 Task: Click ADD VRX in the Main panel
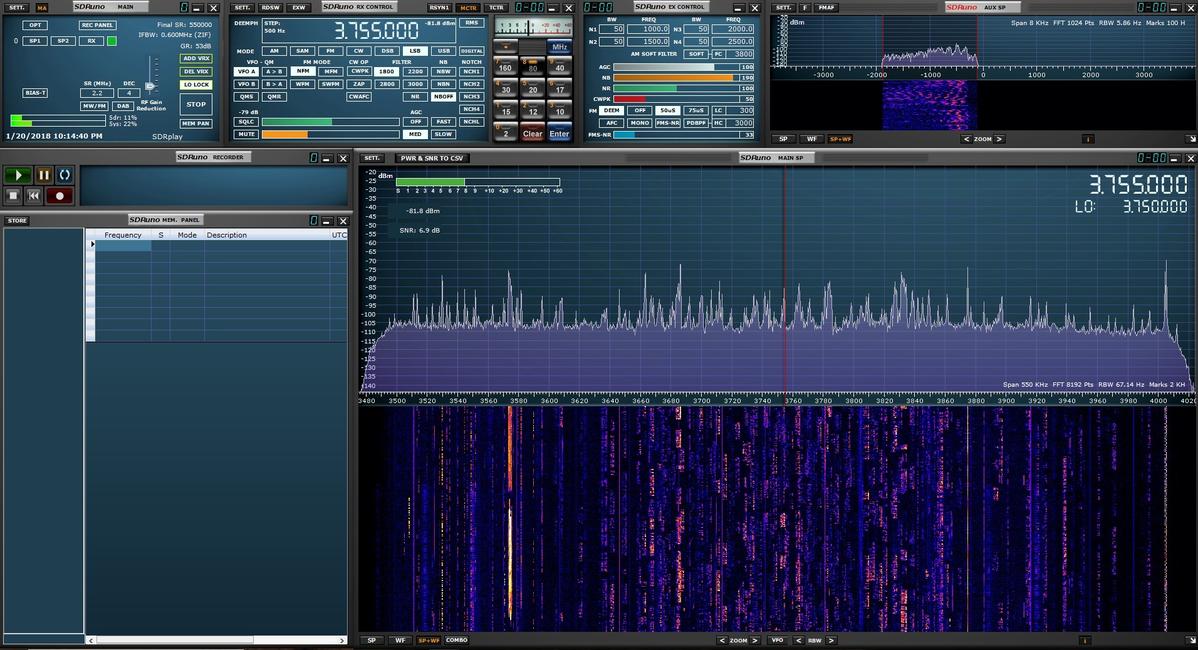196,58
